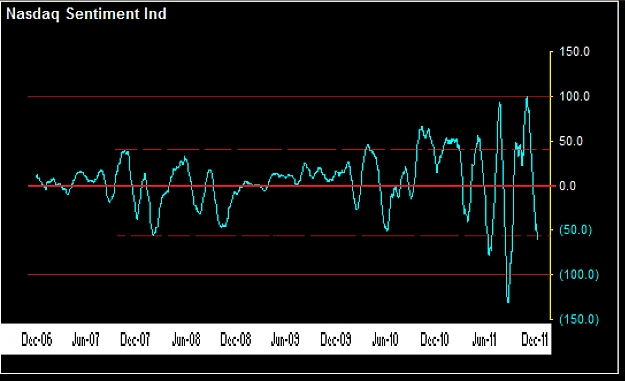The height and width of the screenshot is (381, 625).
Task: Click the Dec-06 x-axis label
Action: click(x=37, y=340)
